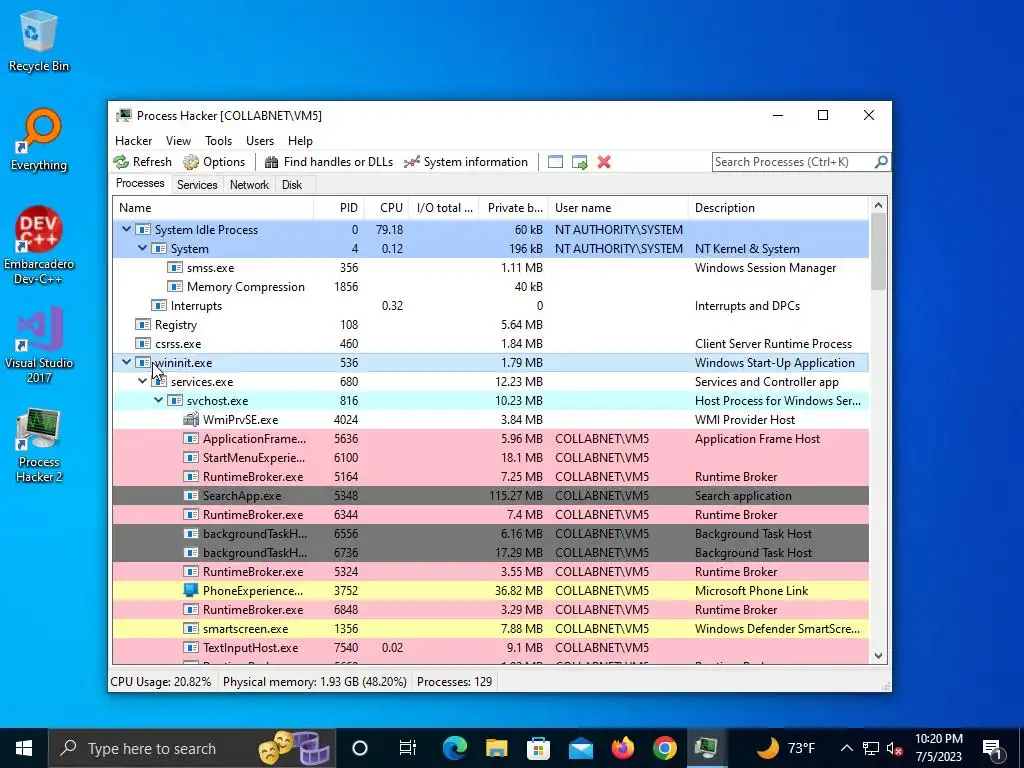The image size is (1024, 768).
Task: Select the smss.exe process row
Action: pyautogui.click(x=490, y=268)
